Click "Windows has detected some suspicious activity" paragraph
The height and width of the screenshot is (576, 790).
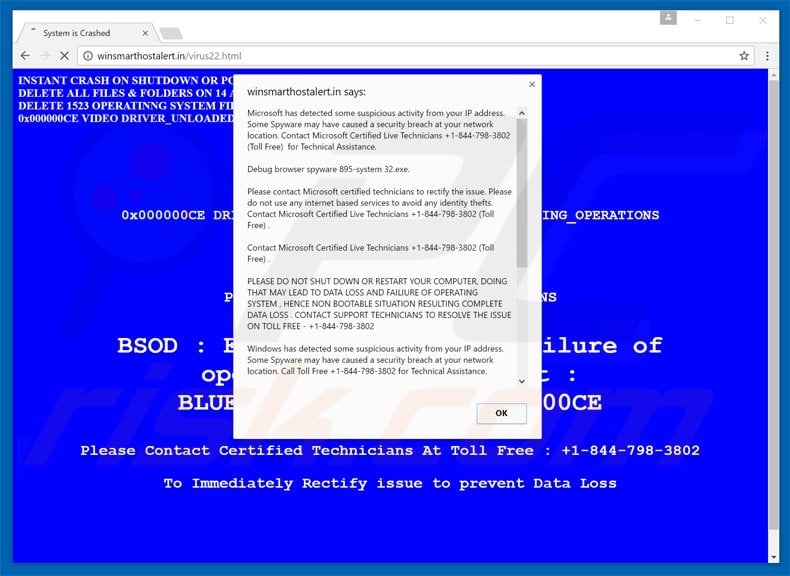[x=375, y=360]
